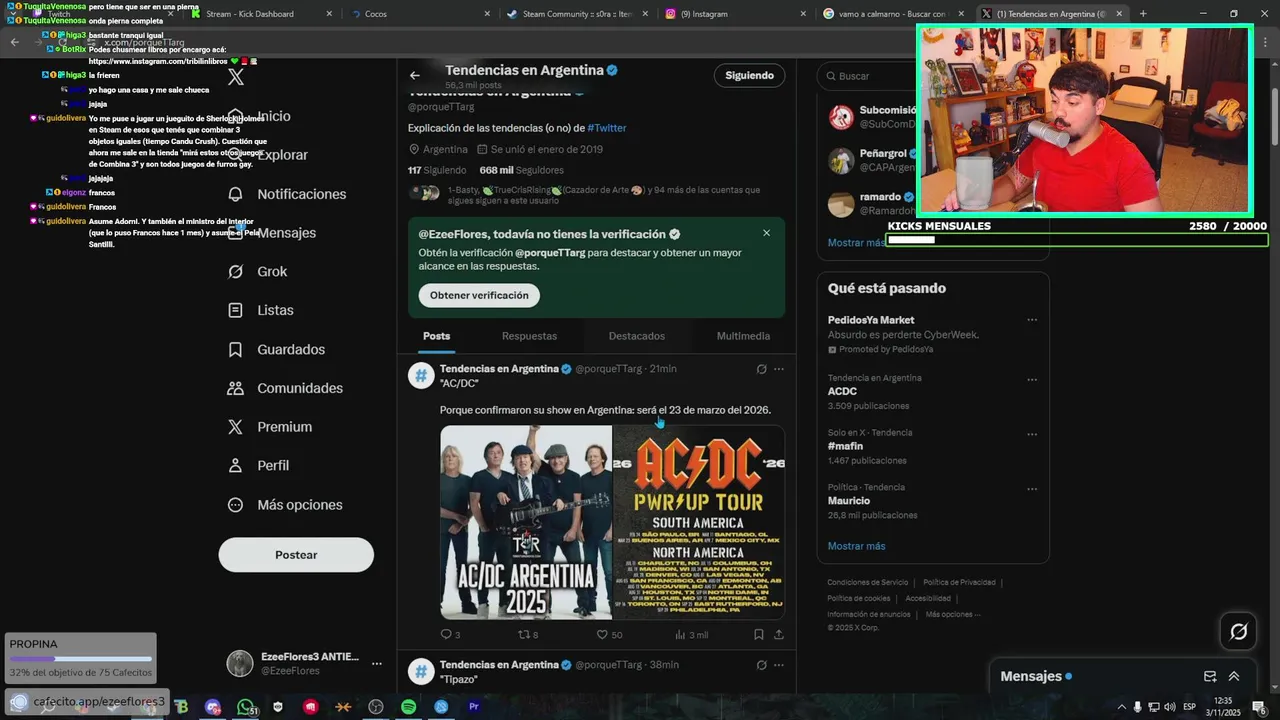The width and height of the screenshot is (1280, 720).
Task: Open options for ACDC trend
Action: [1032, 380]
